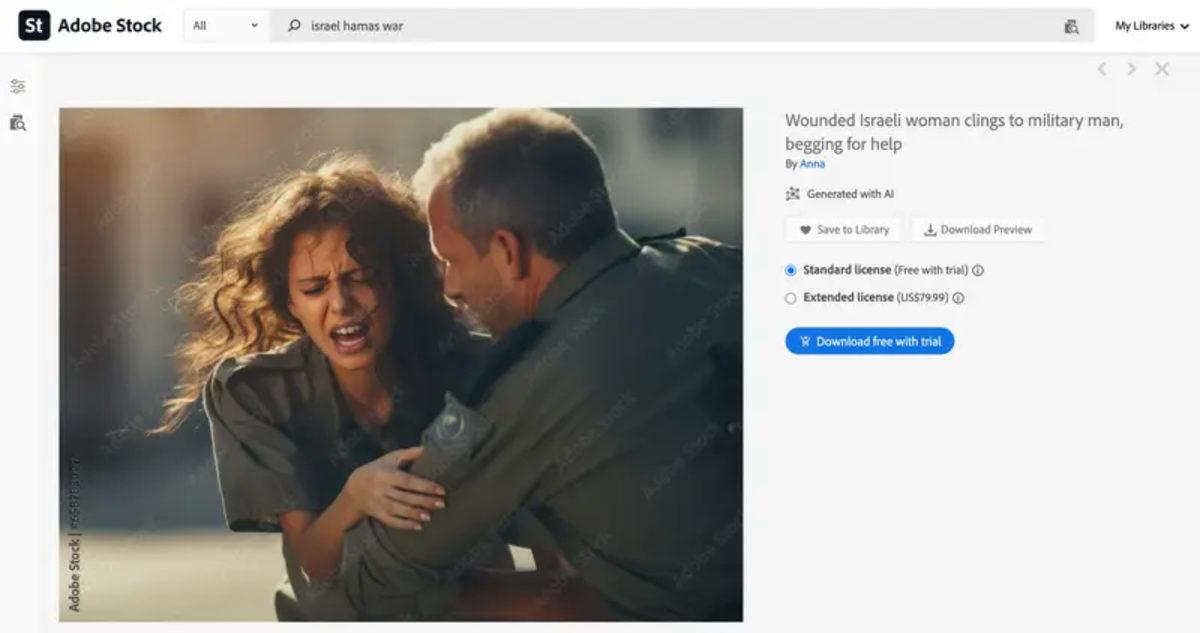Select the Extended license radio button
The height and width of the screenshot is (633, 1200).
coord(790,297)
